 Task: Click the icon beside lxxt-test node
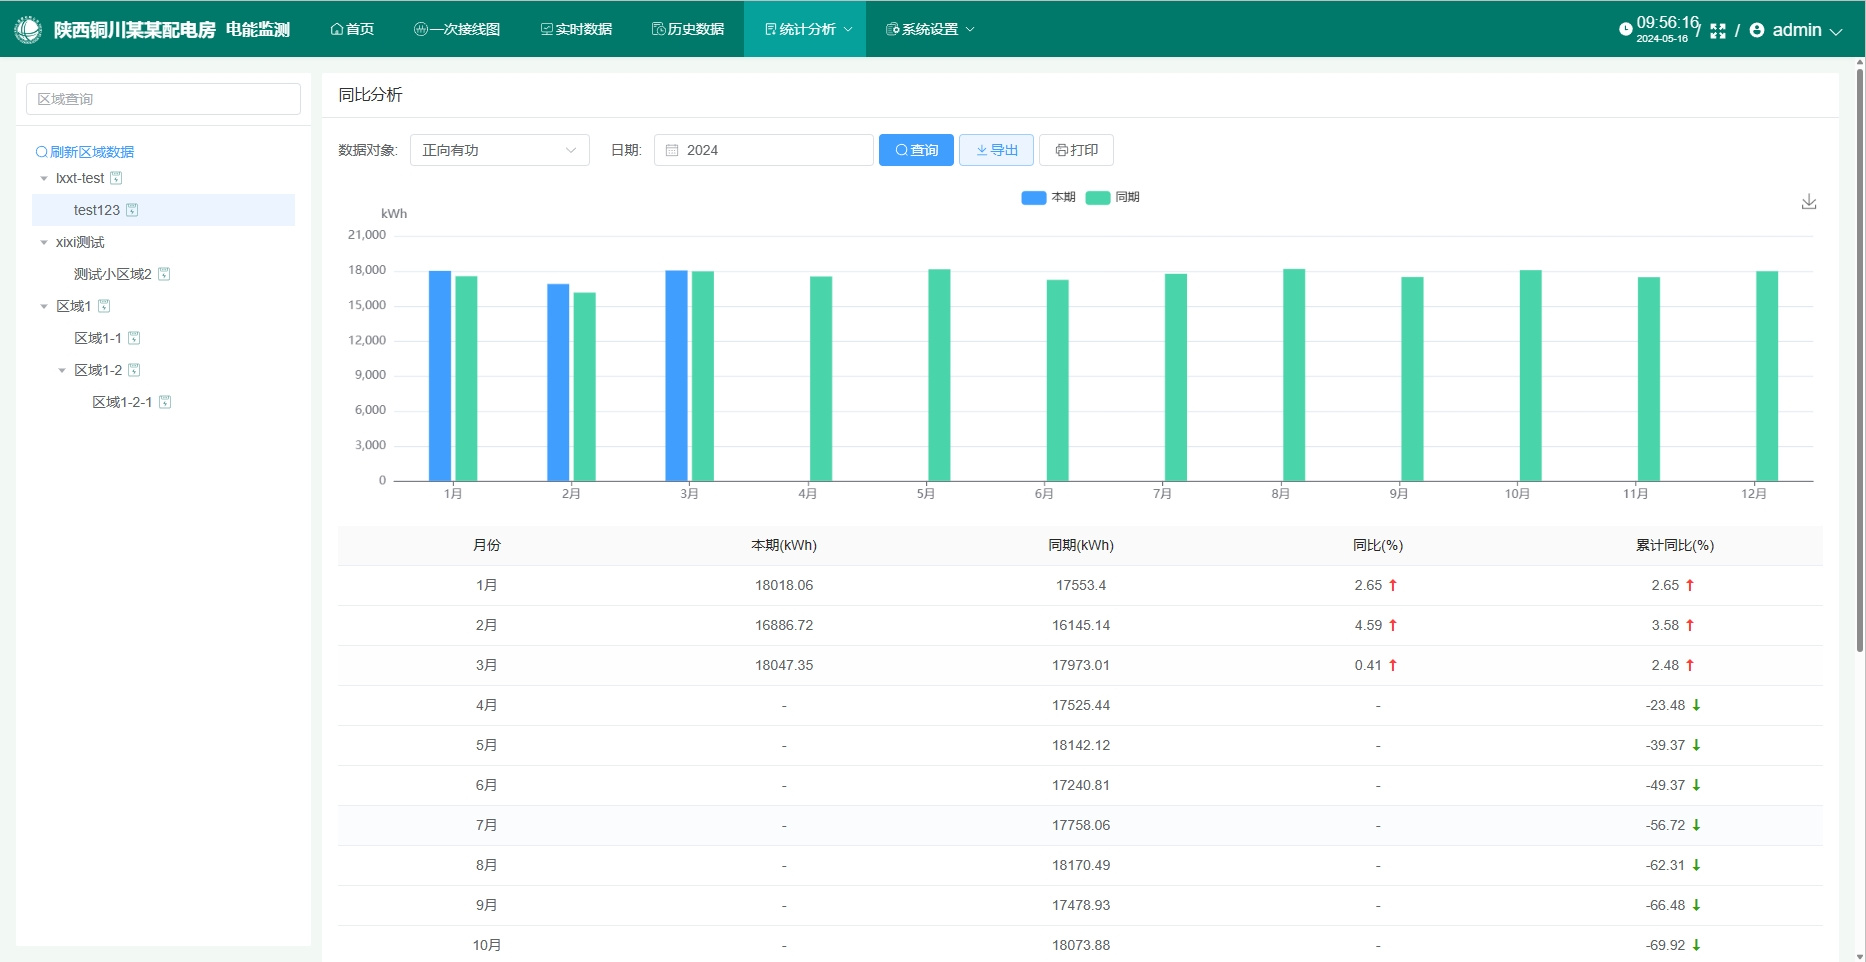(x=116, y=178)
